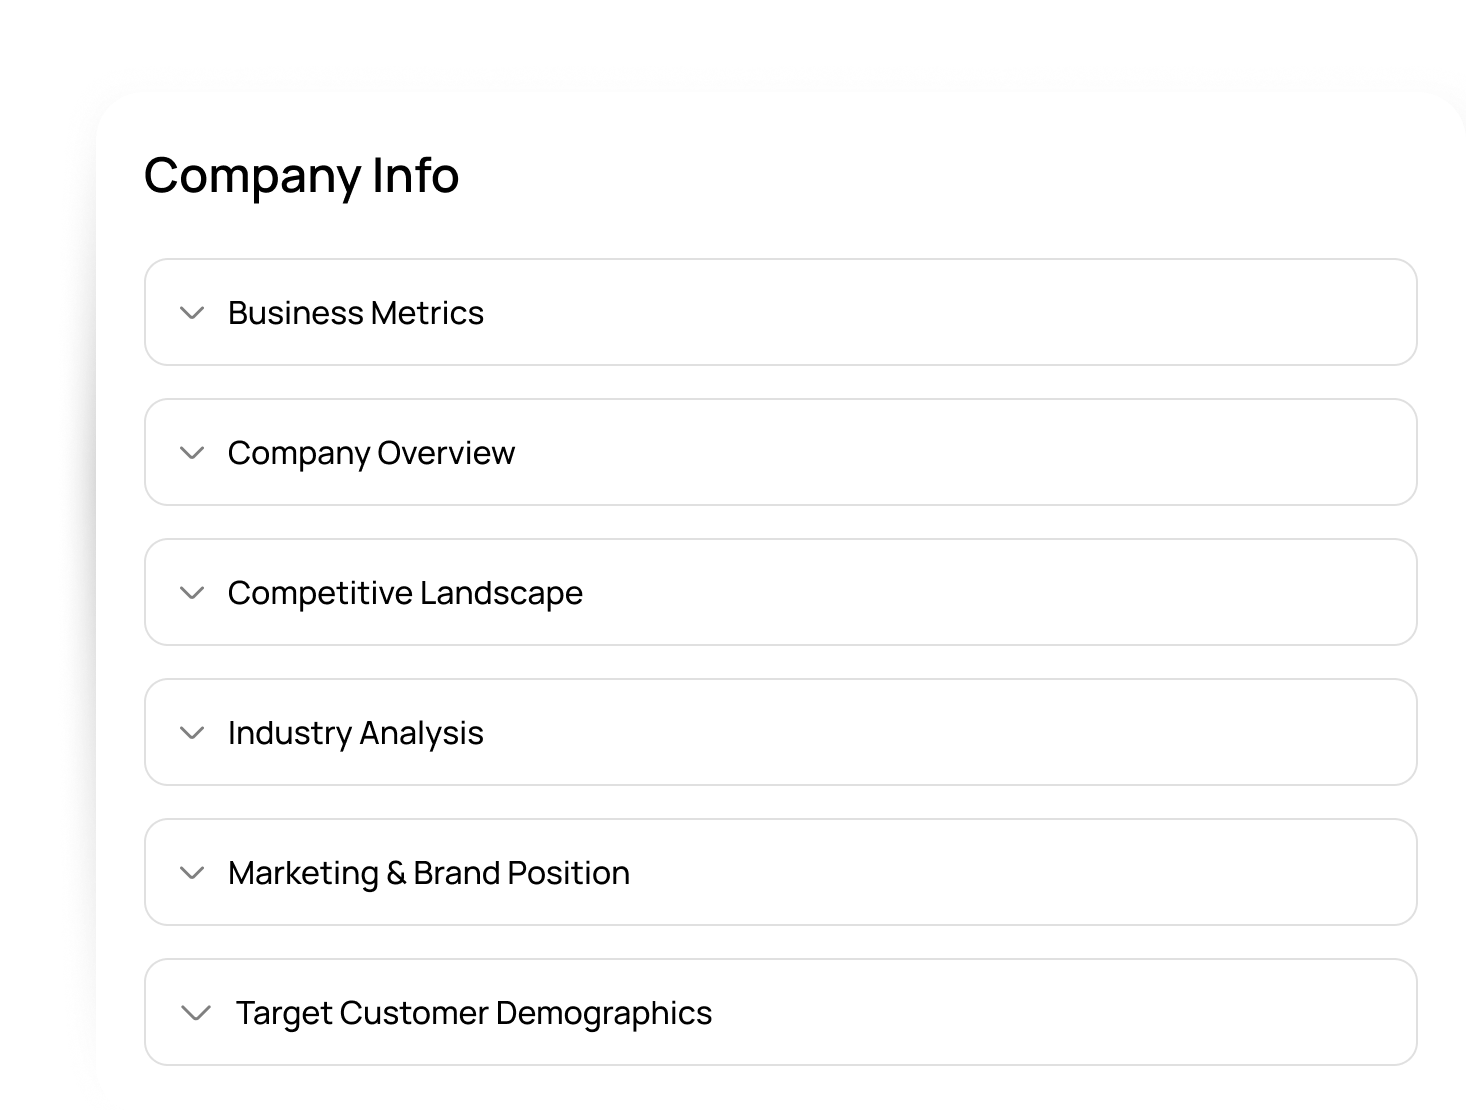Viewport: 1466px width, 1110px height.
Task: Click the Industry Analysis chevron icon
Action: [x=192, y=733]
